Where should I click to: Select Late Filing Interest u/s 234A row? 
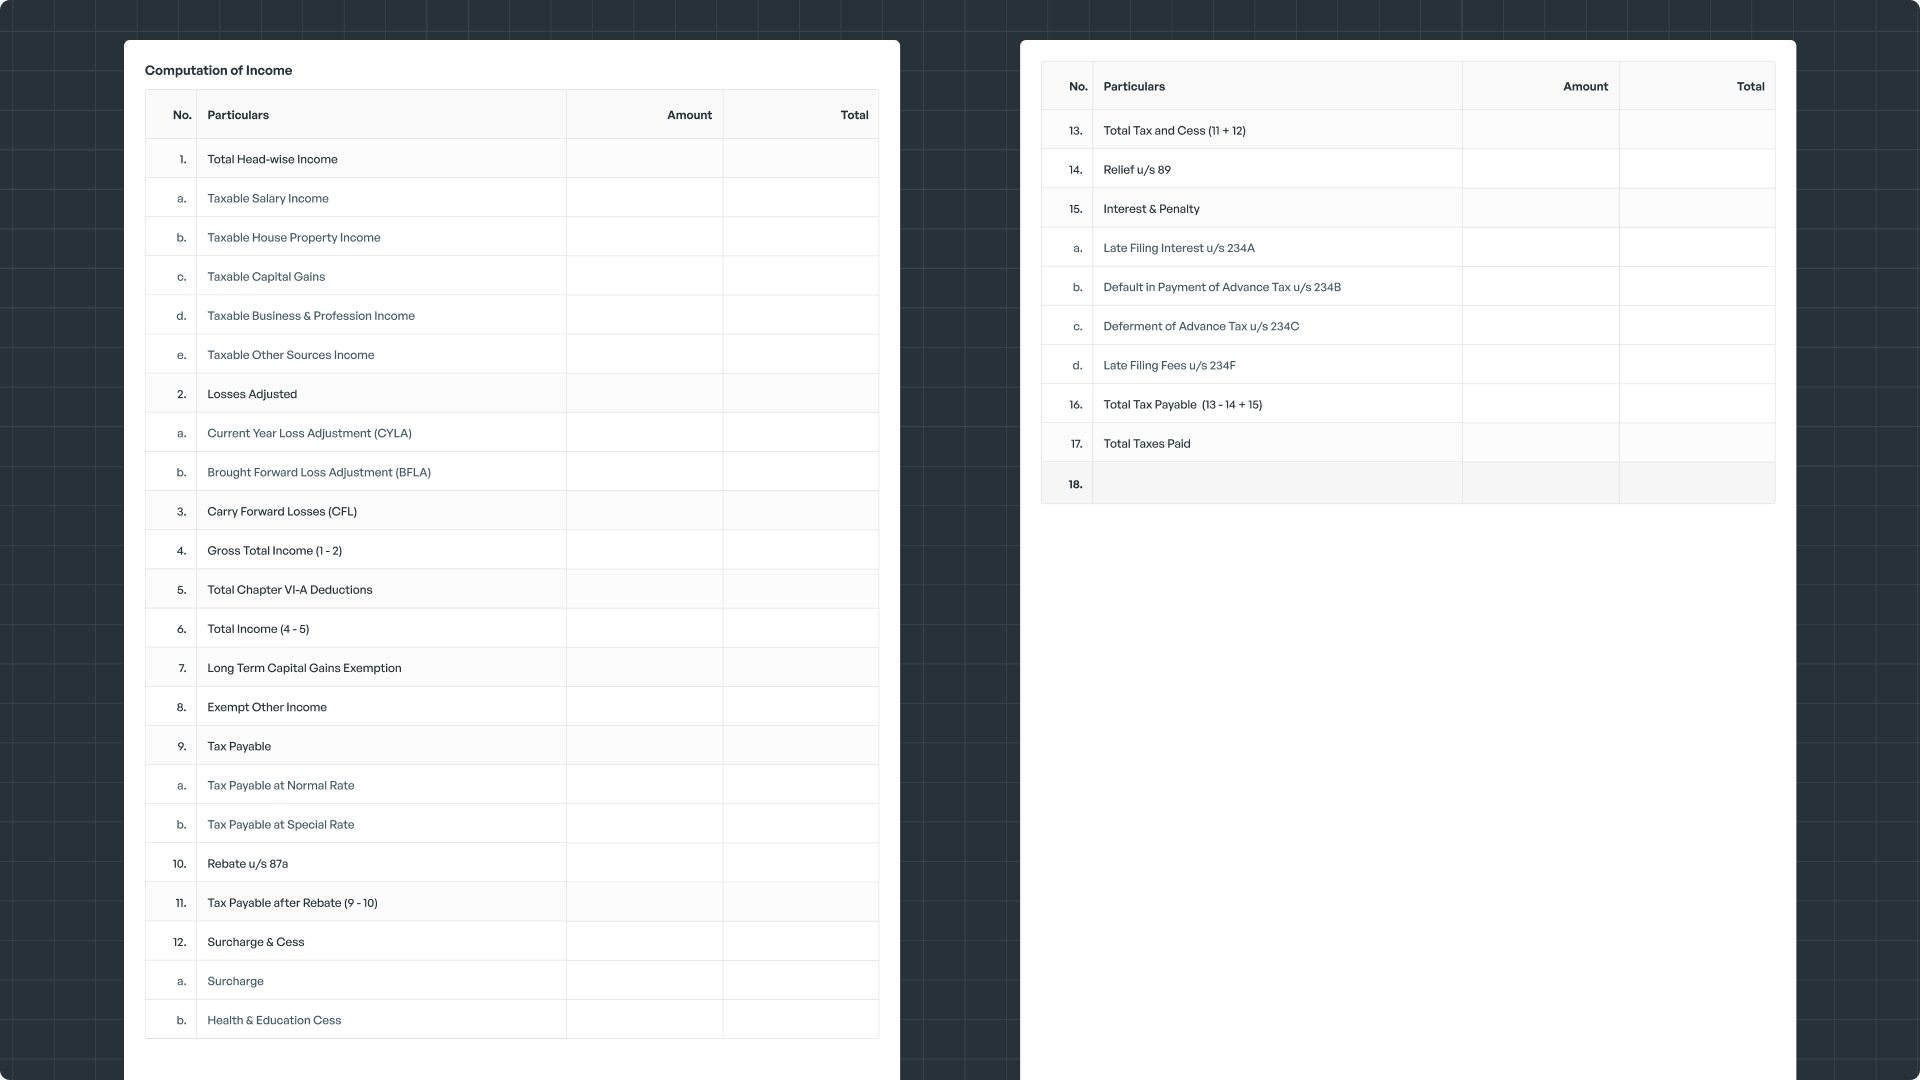(1178, 248)
